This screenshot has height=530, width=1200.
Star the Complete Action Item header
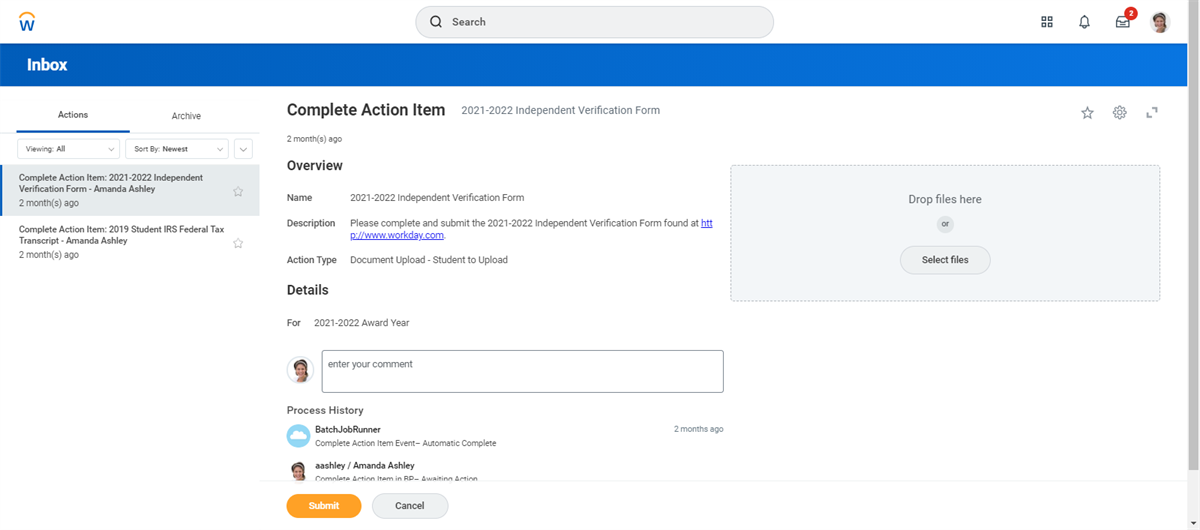pos(1087,113)
